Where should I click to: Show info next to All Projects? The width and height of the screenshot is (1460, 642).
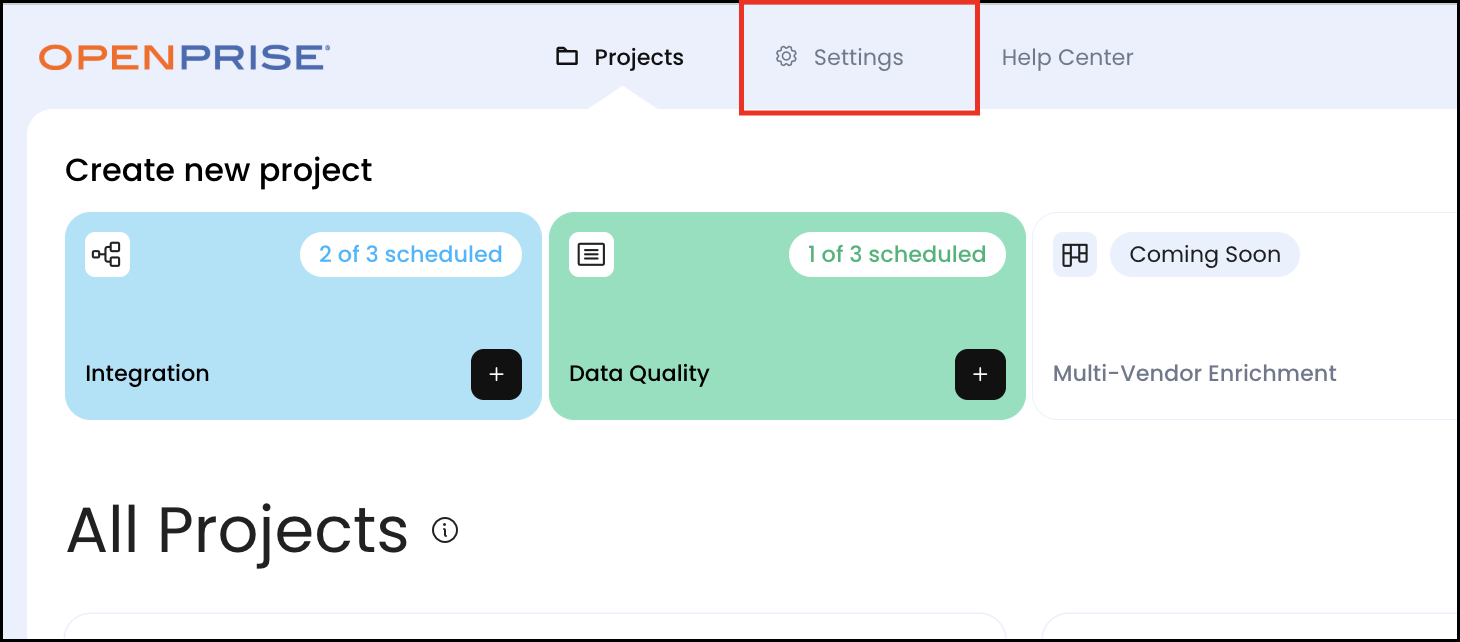[445, 530]
